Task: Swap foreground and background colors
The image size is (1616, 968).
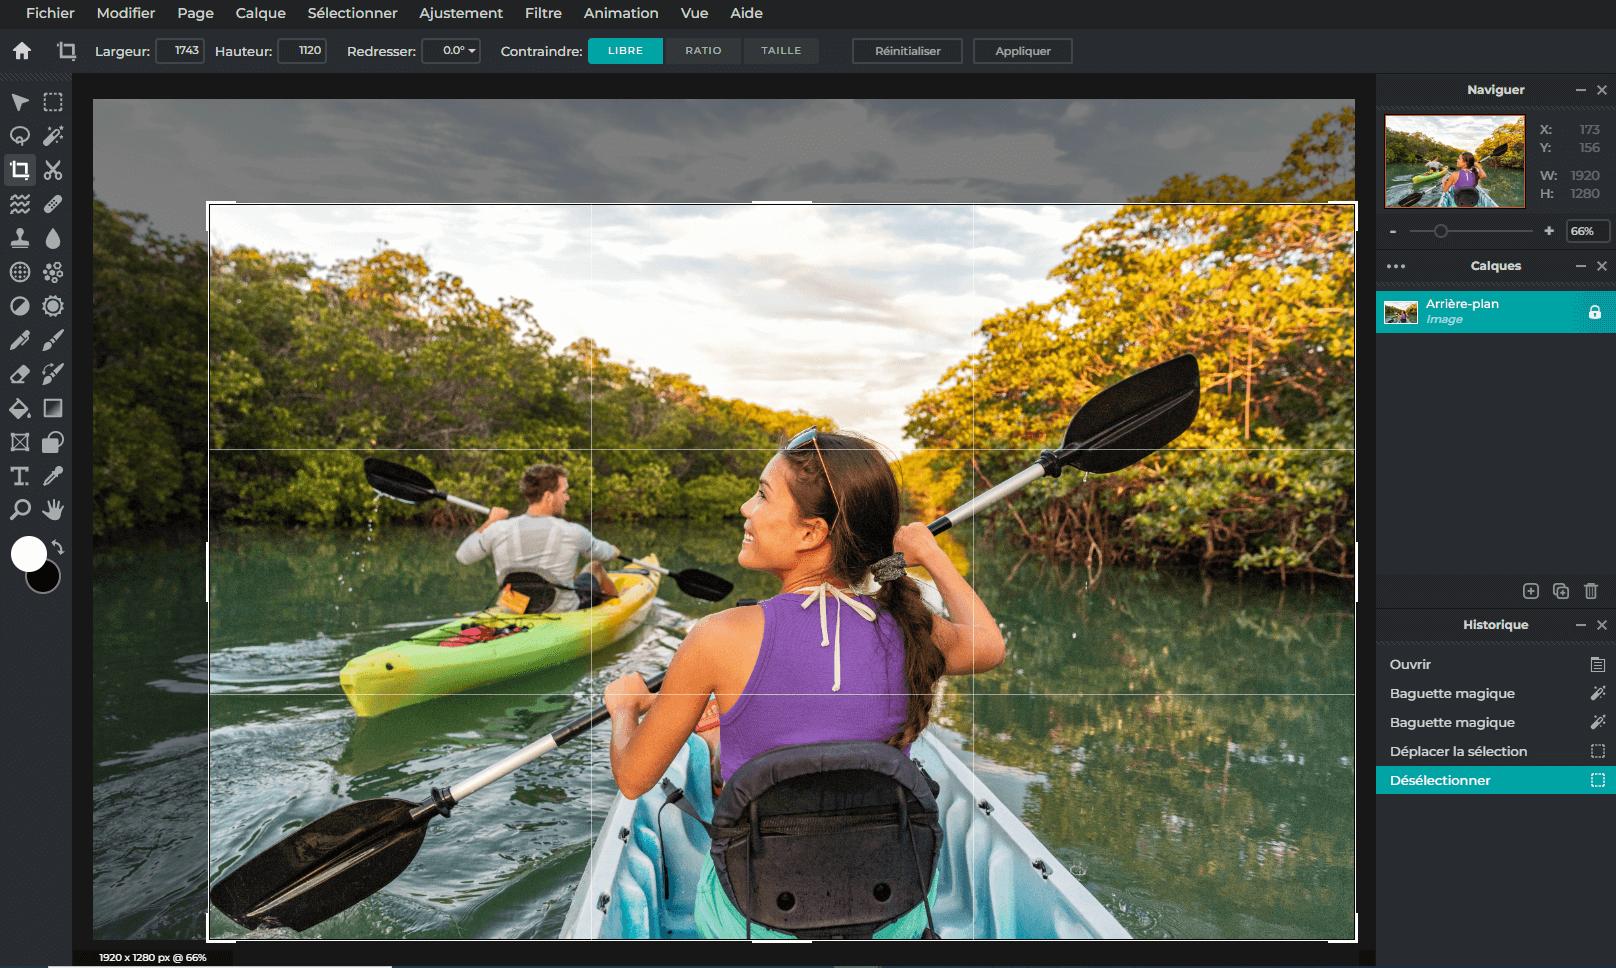Action: 58,547
